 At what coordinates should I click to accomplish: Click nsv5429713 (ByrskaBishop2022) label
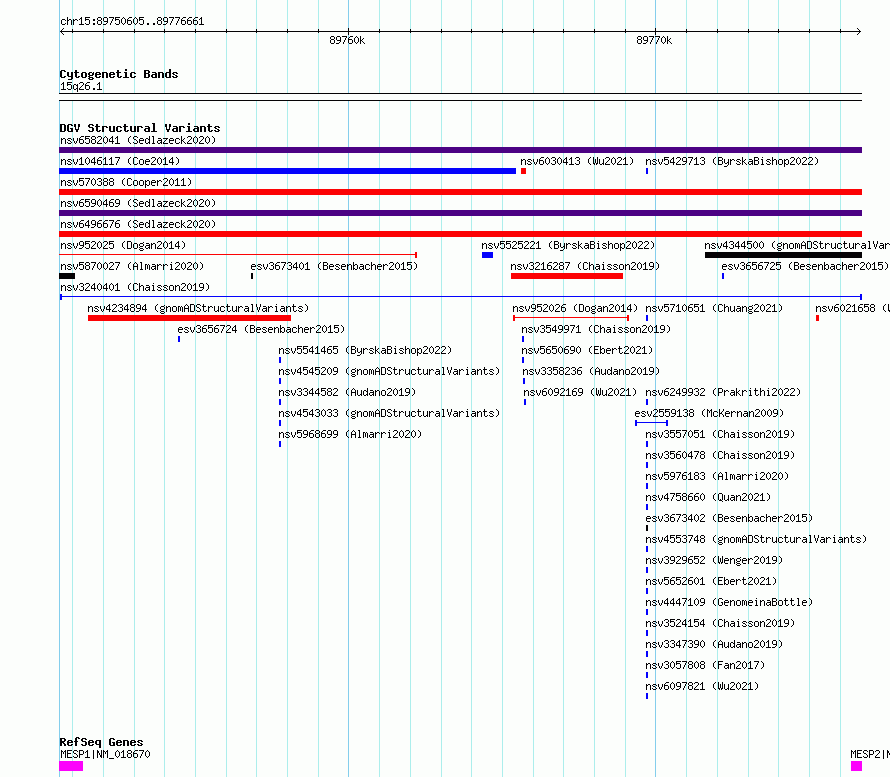point(732,161)
